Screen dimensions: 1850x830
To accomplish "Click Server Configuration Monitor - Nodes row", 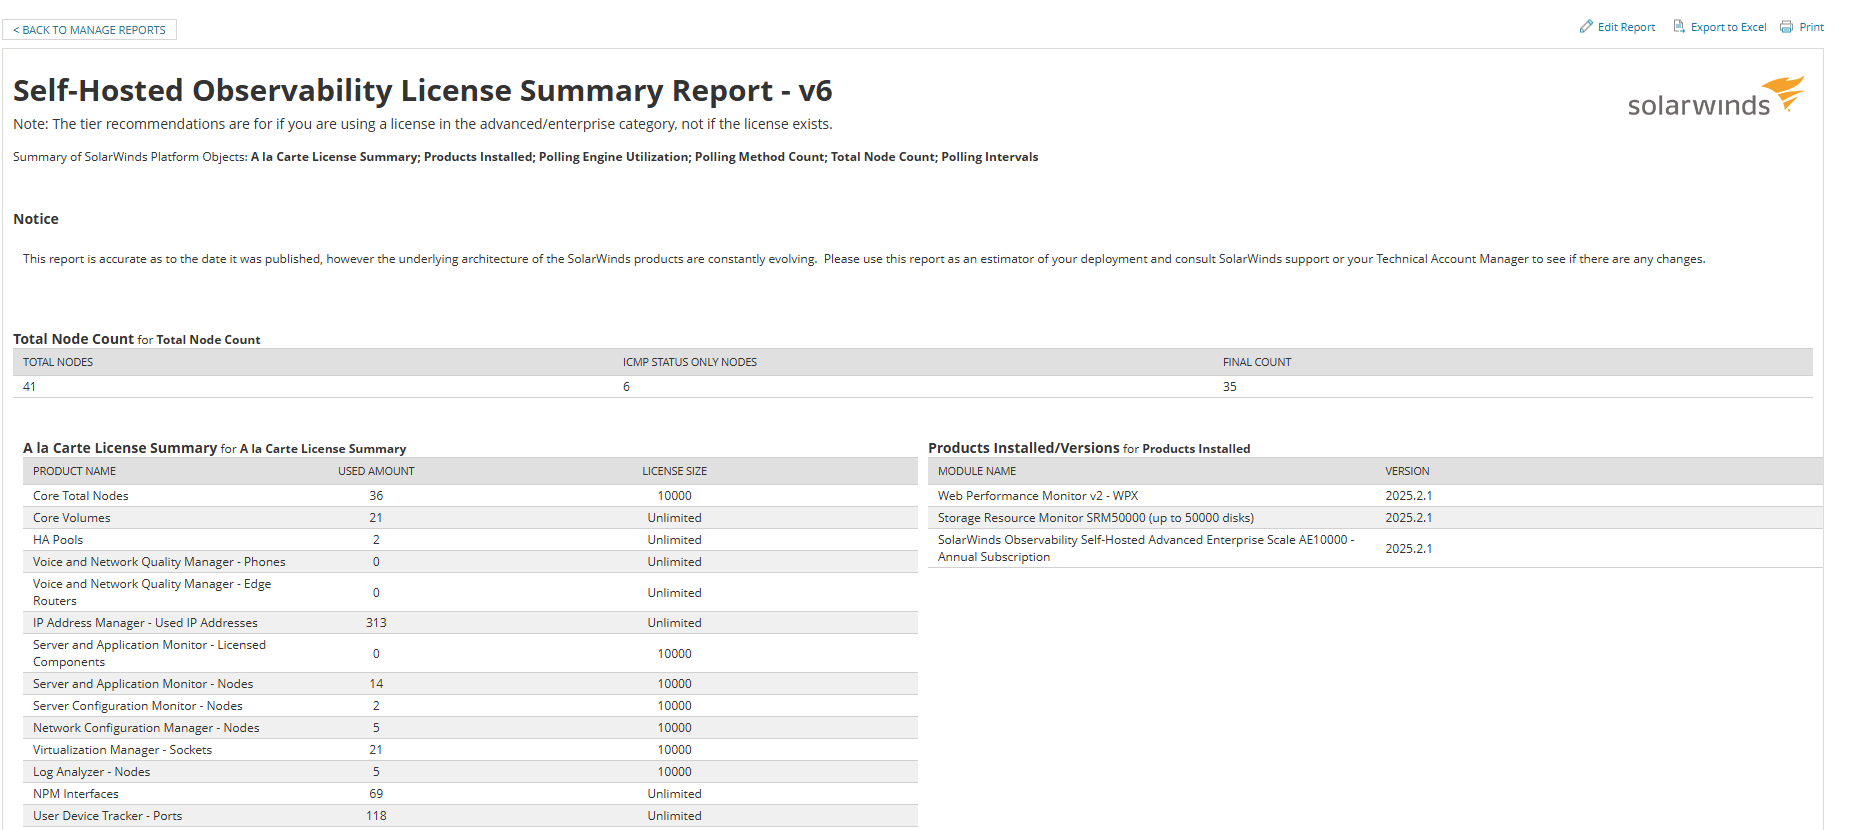I will (x=470, y=706).
